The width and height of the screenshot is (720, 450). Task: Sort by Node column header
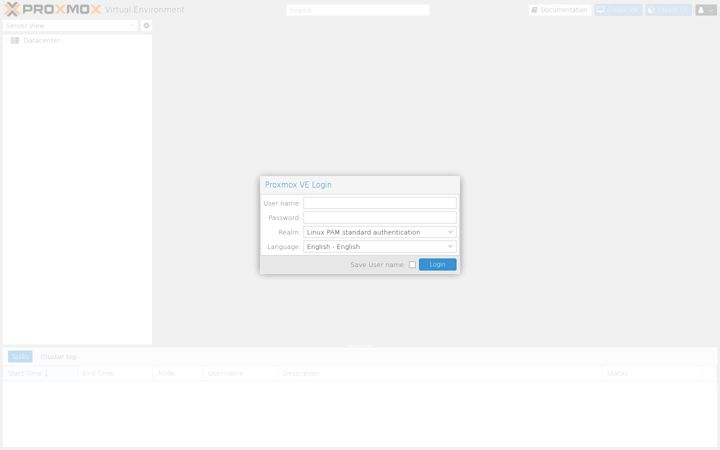[177, 373]
